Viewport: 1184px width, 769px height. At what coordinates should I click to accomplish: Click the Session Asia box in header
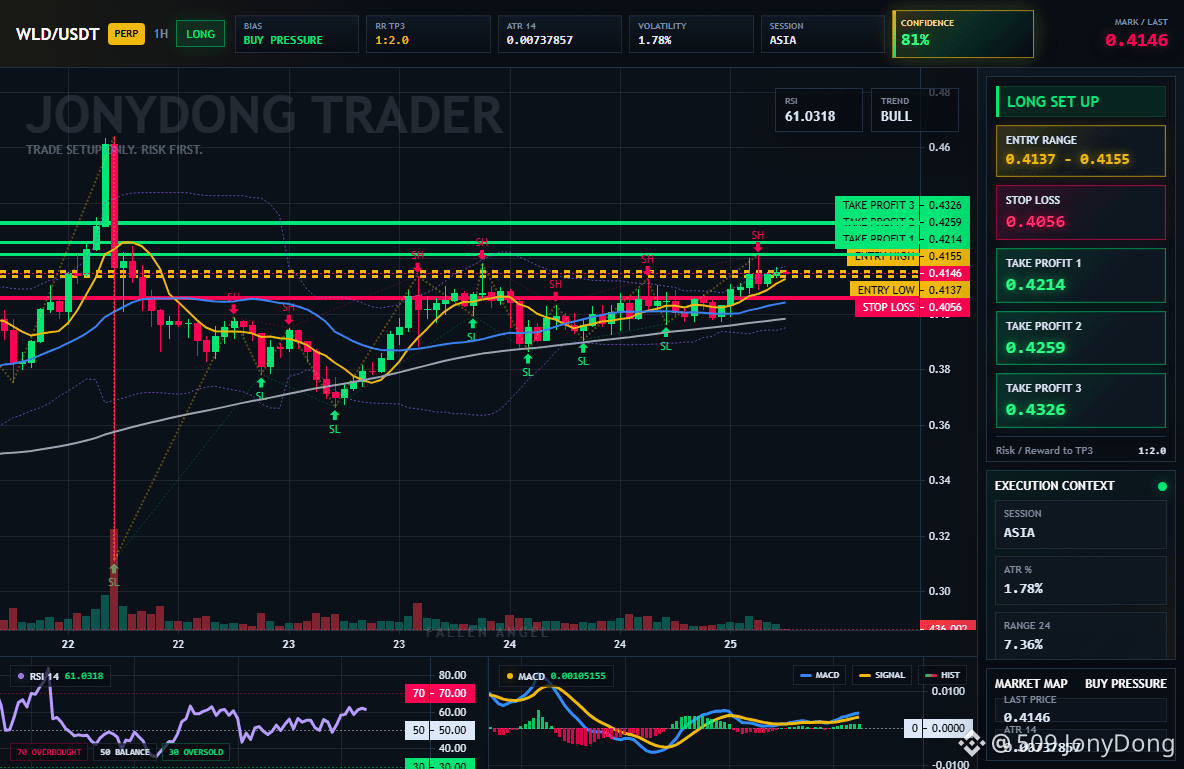(x=822, y=34)
